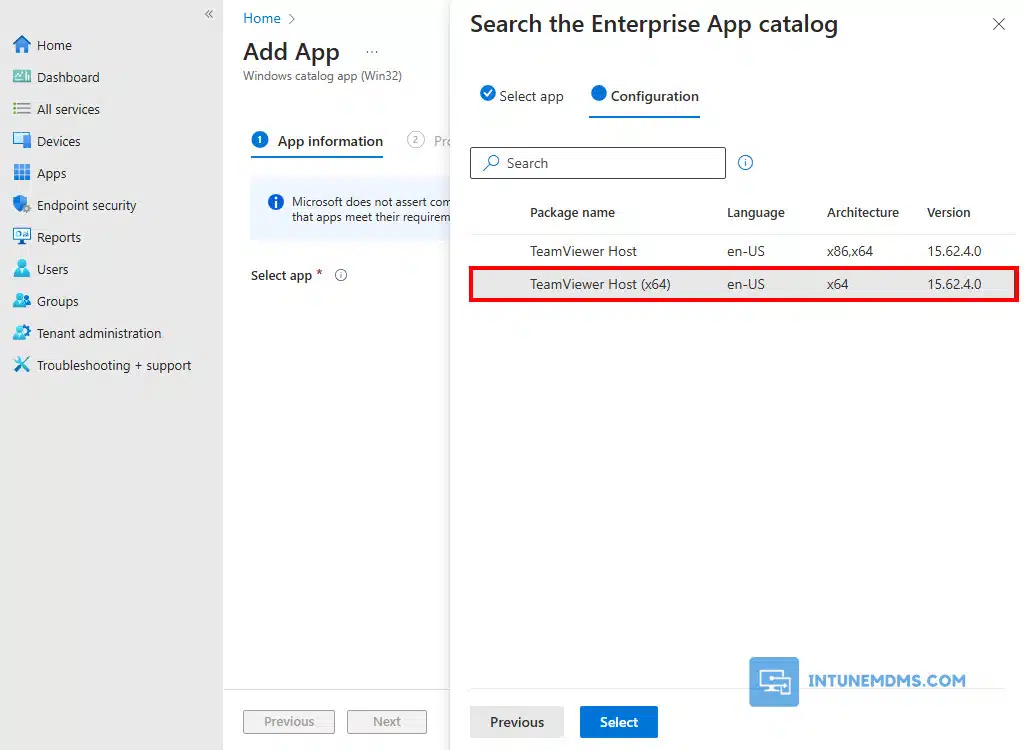
Task: Open All services in sidebar
Action: [68, 109]
